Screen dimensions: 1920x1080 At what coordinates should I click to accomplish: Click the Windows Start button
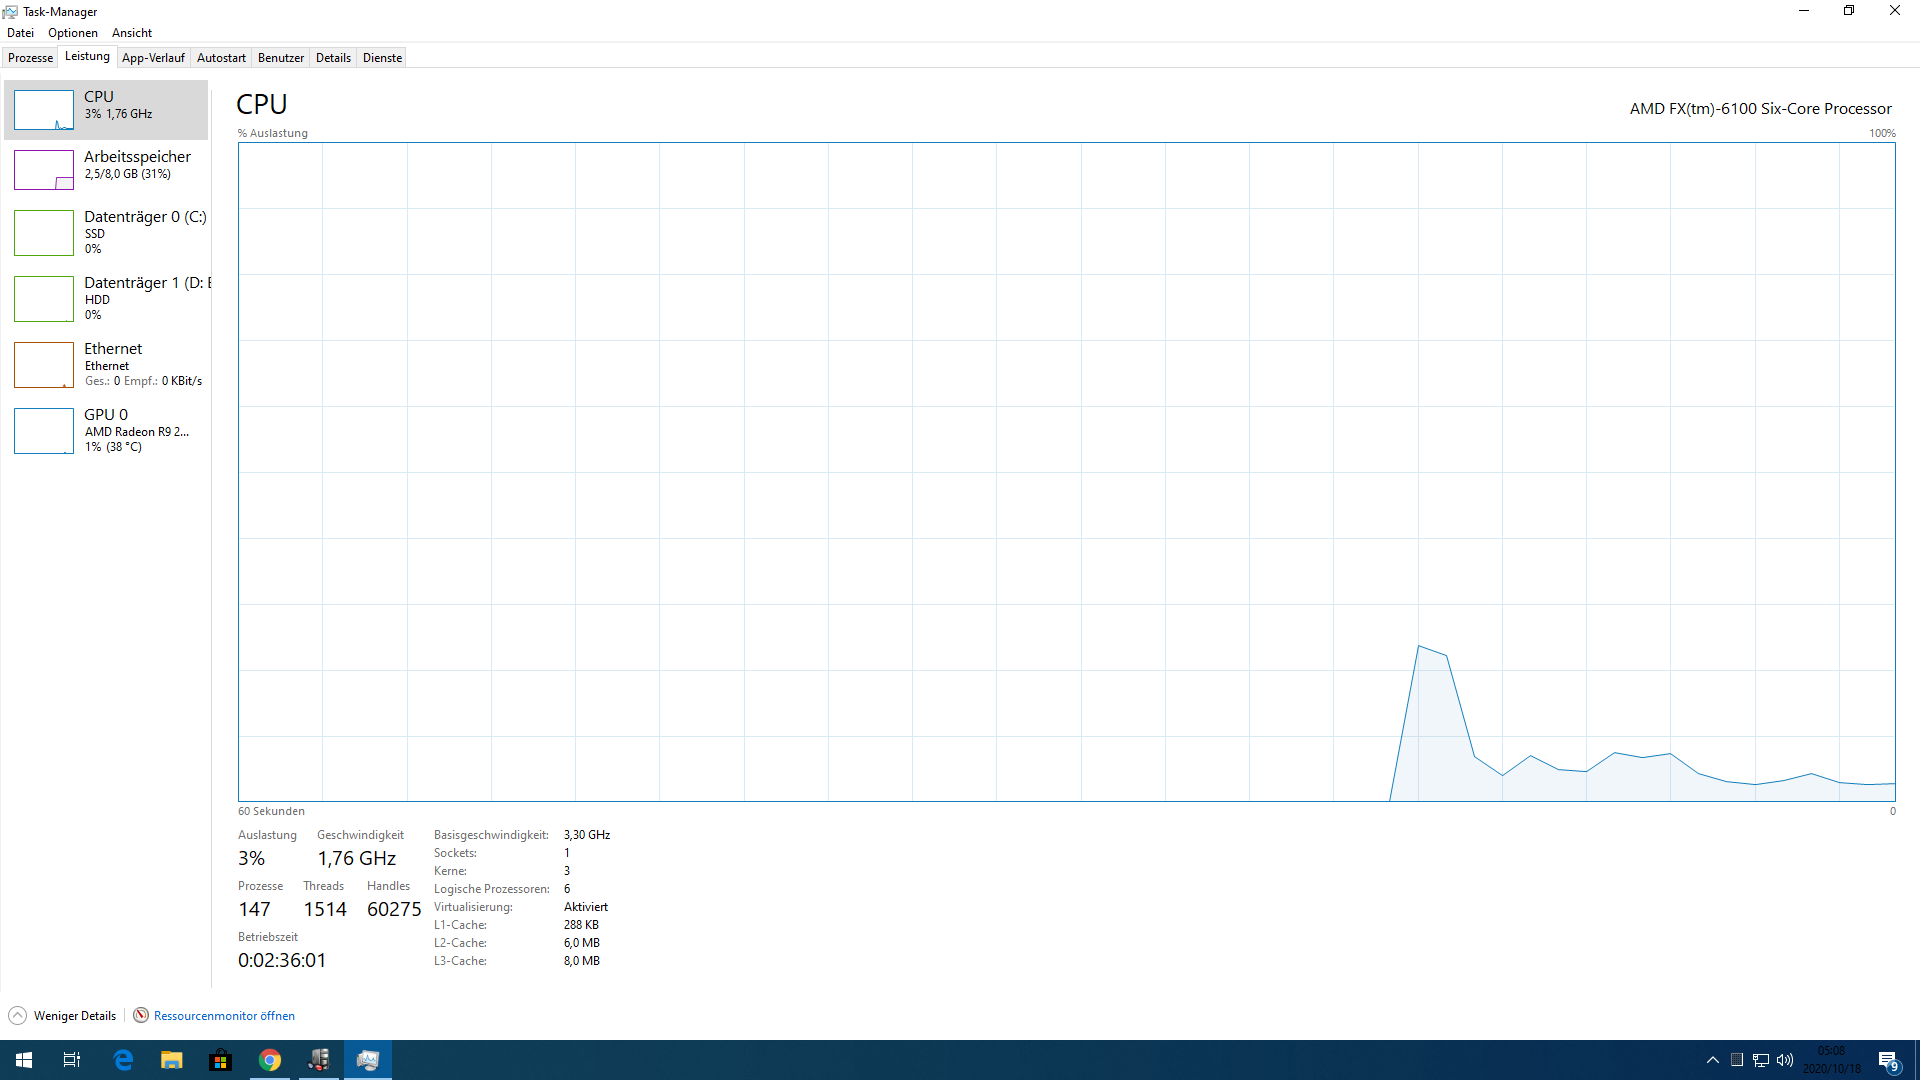(x=24, y=1060)
